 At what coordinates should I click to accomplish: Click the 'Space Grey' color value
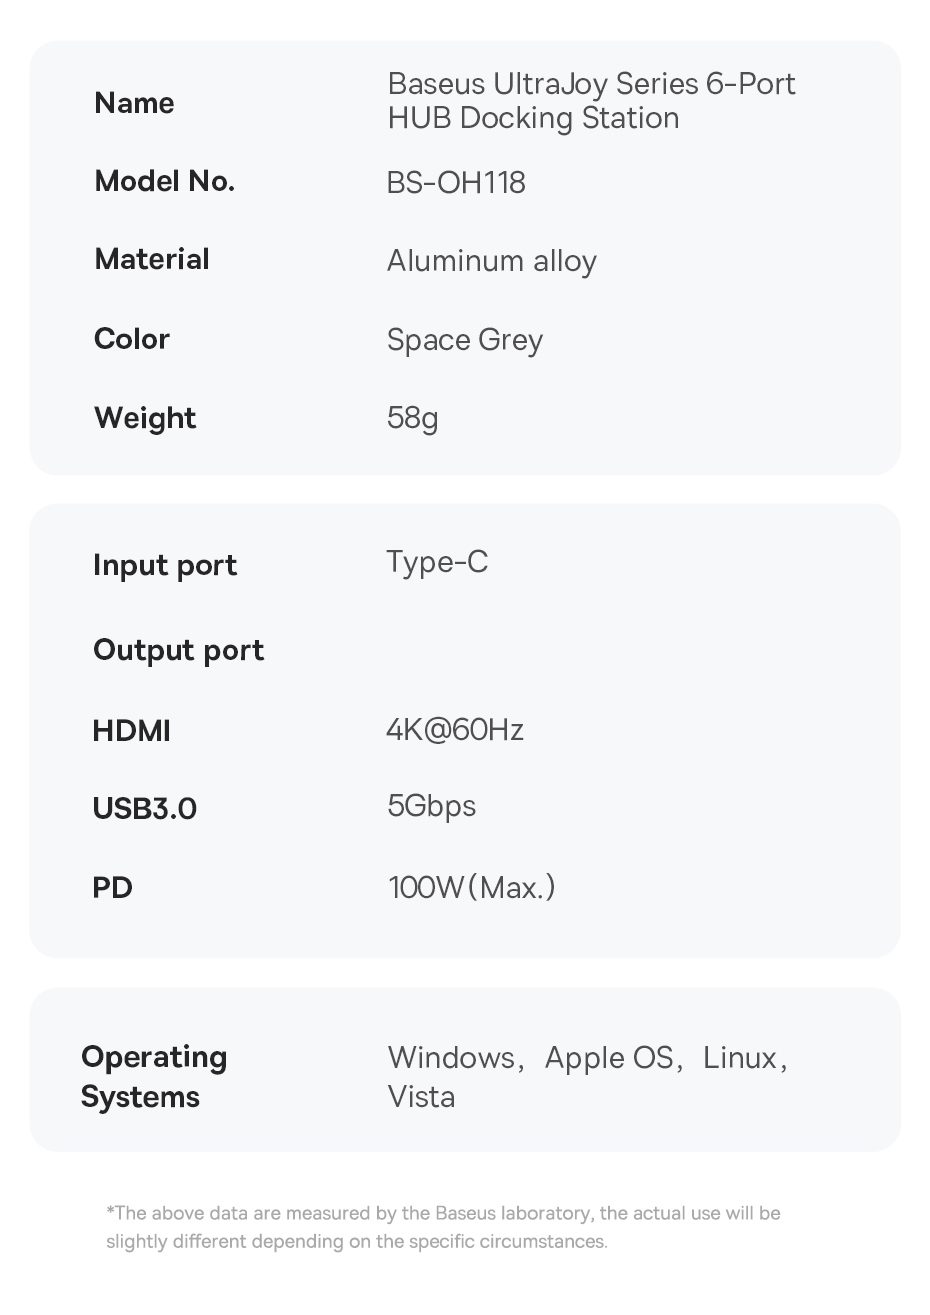coord(465,340)
